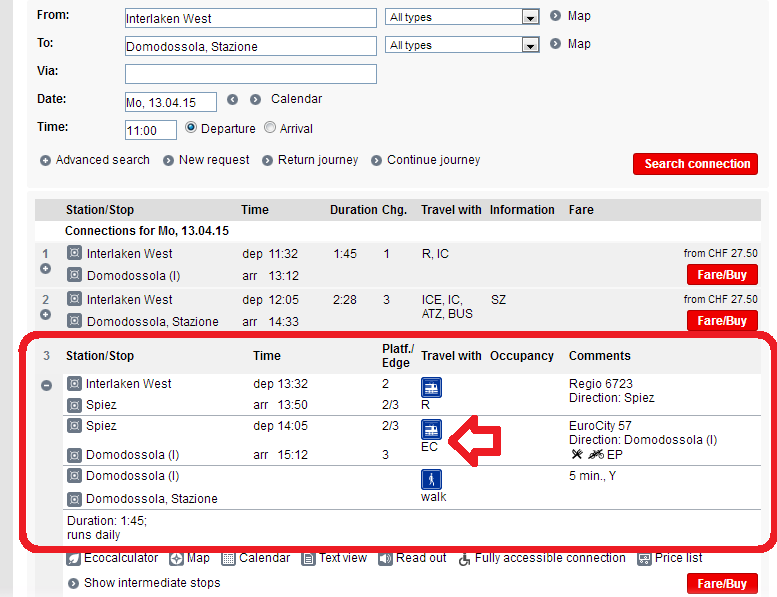The image size is (777, 597).
Task: Click station icon beside Interlaken West in connection 1
Action: coord(74,253)
